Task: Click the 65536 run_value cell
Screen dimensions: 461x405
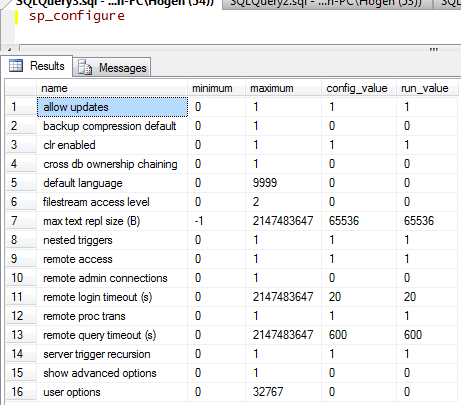Action: tap(427, 221)
